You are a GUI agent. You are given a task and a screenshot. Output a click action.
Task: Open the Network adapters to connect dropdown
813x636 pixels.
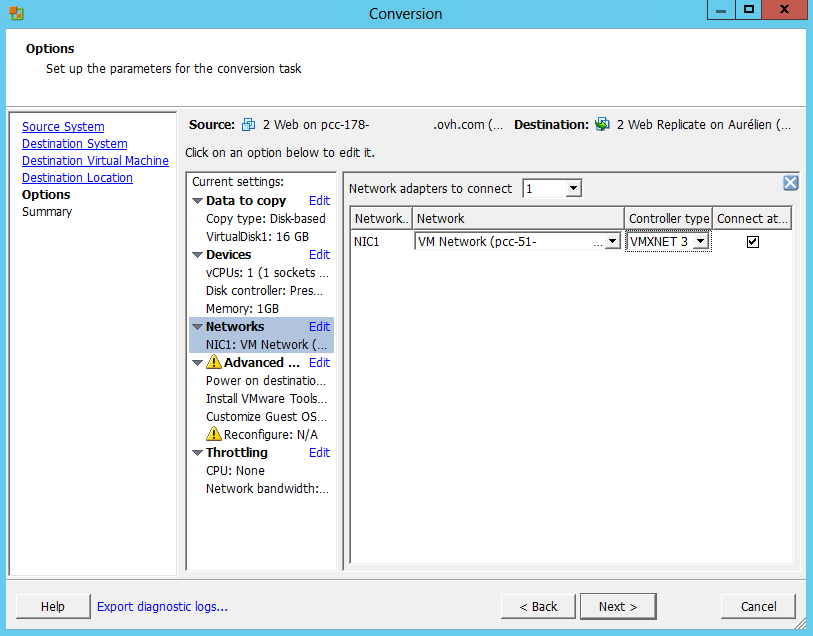pos(573,189)
